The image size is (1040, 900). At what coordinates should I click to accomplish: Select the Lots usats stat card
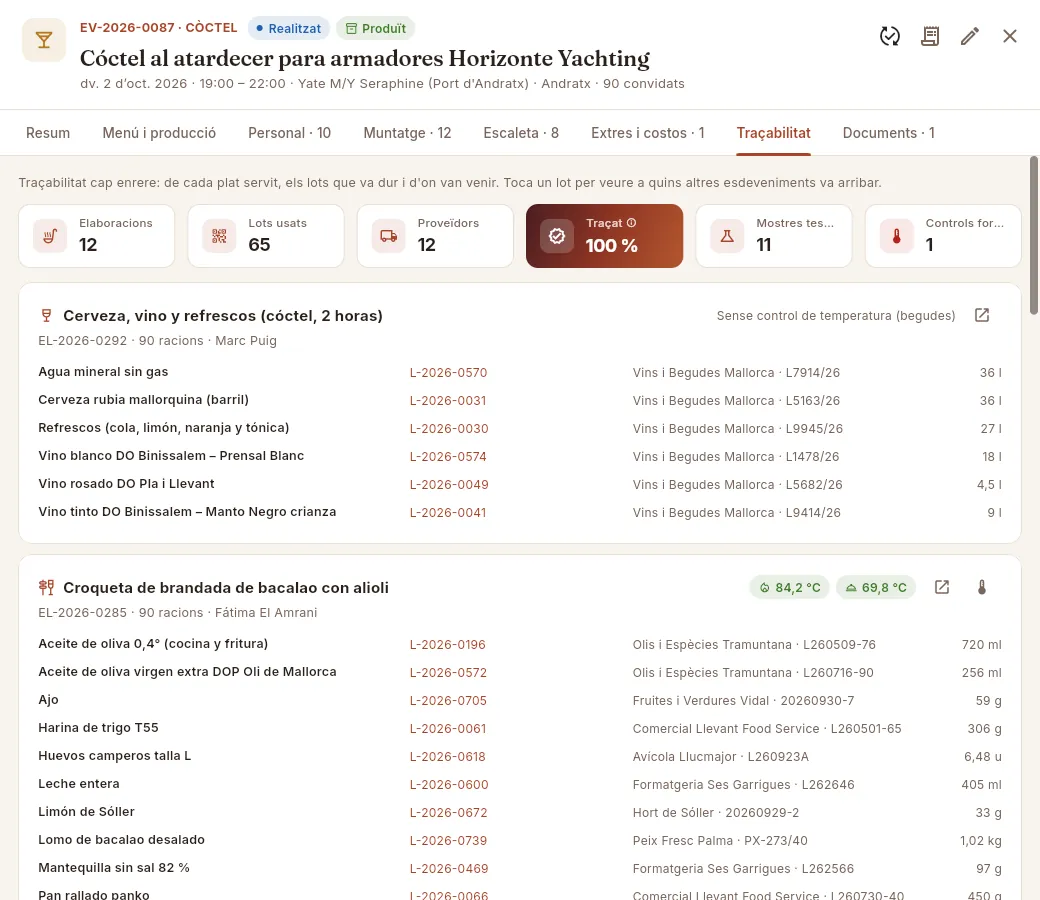[266, 236]
